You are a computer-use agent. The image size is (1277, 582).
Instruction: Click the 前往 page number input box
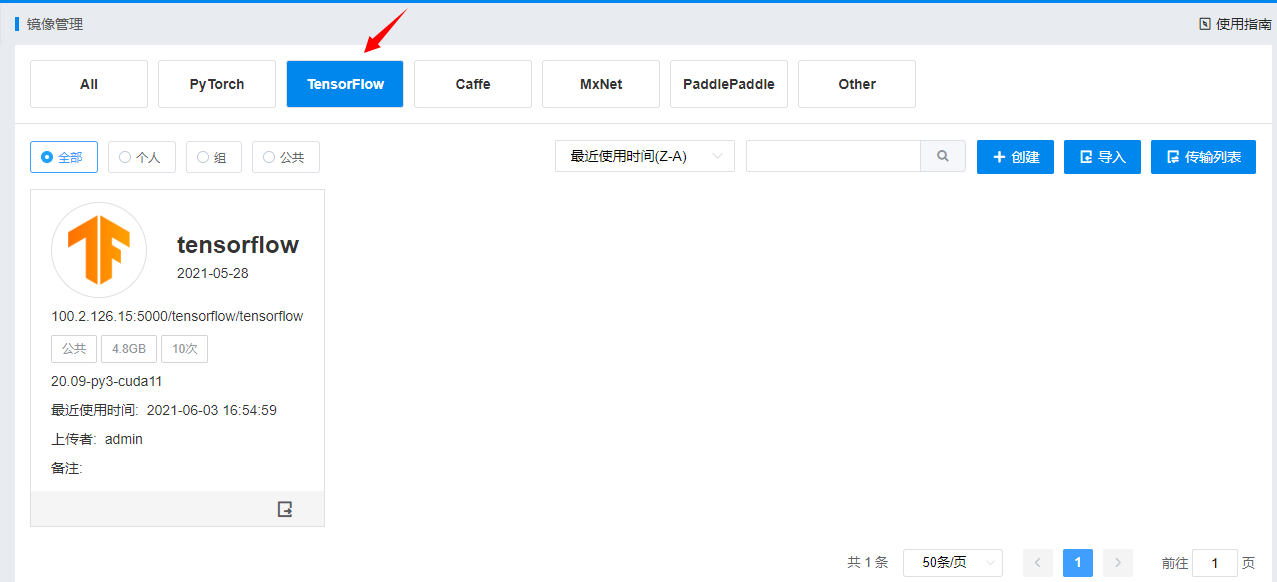[1215, 563]
